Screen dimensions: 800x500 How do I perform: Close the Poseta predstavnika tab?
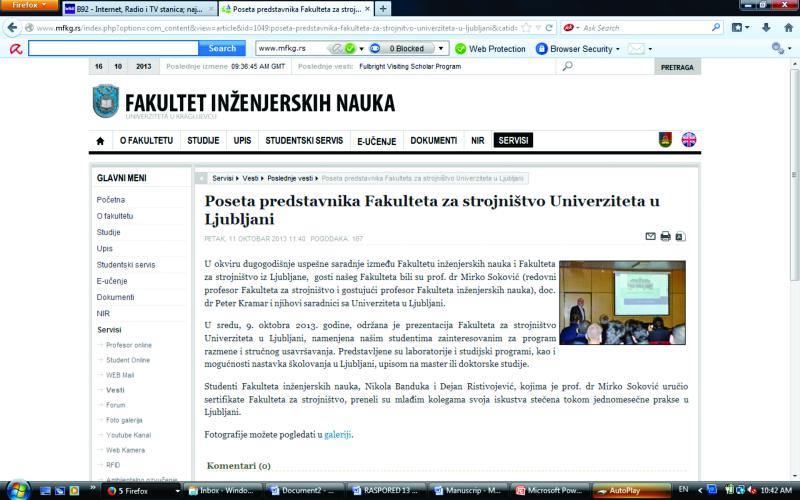coord(367,9)
